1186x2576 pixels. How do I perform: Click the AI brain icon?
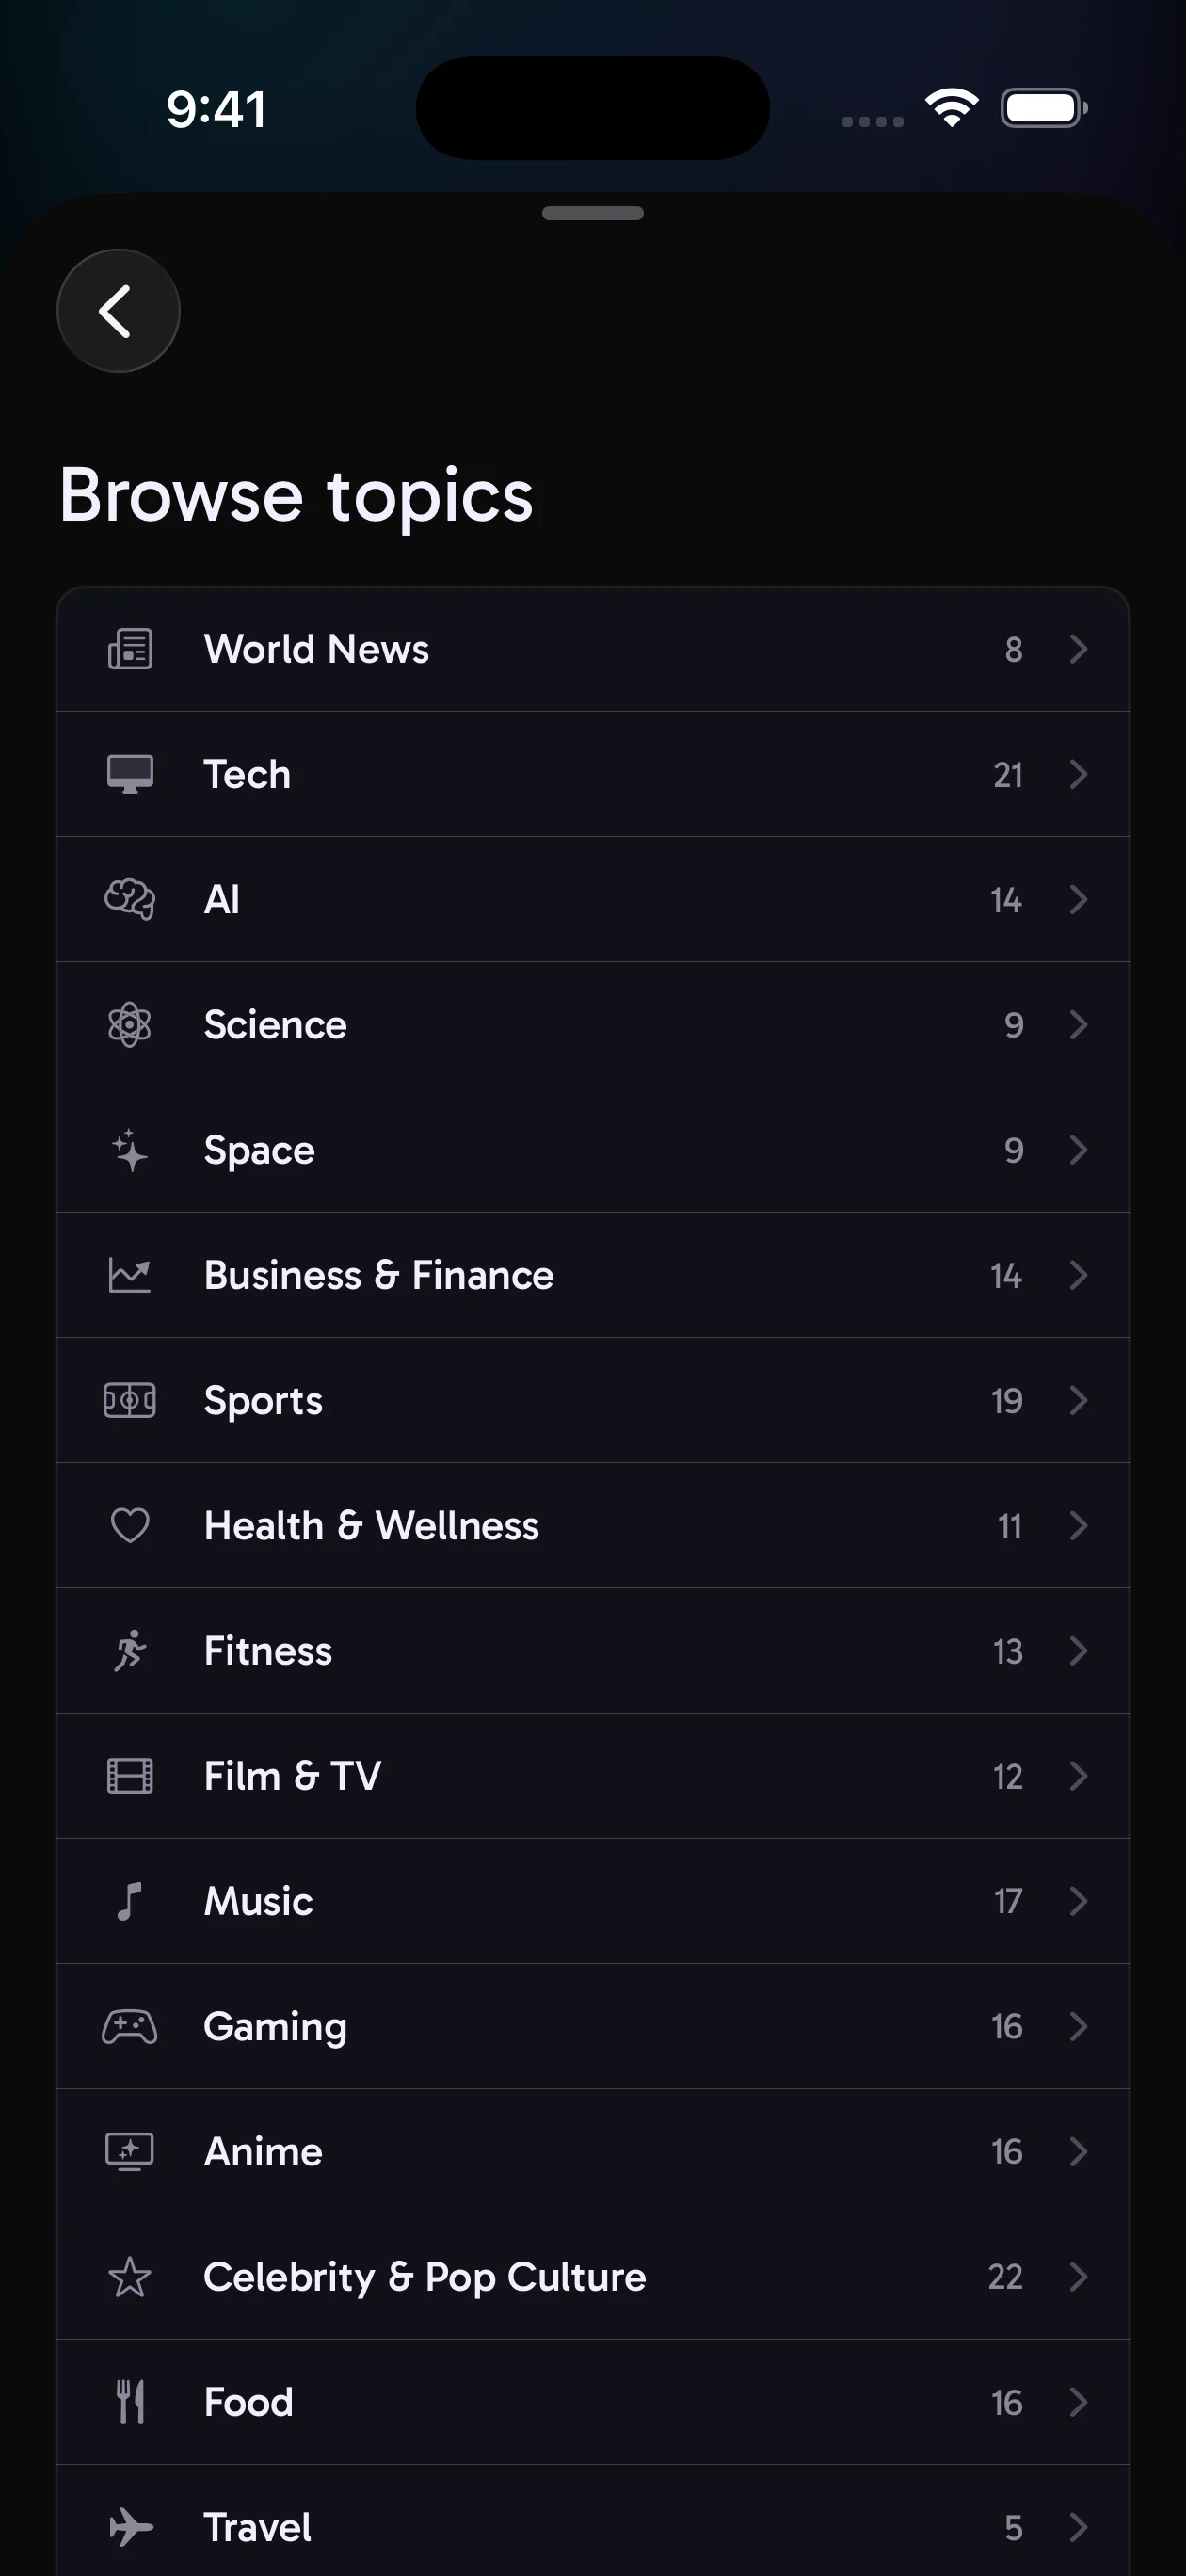[x=130, y=899]
